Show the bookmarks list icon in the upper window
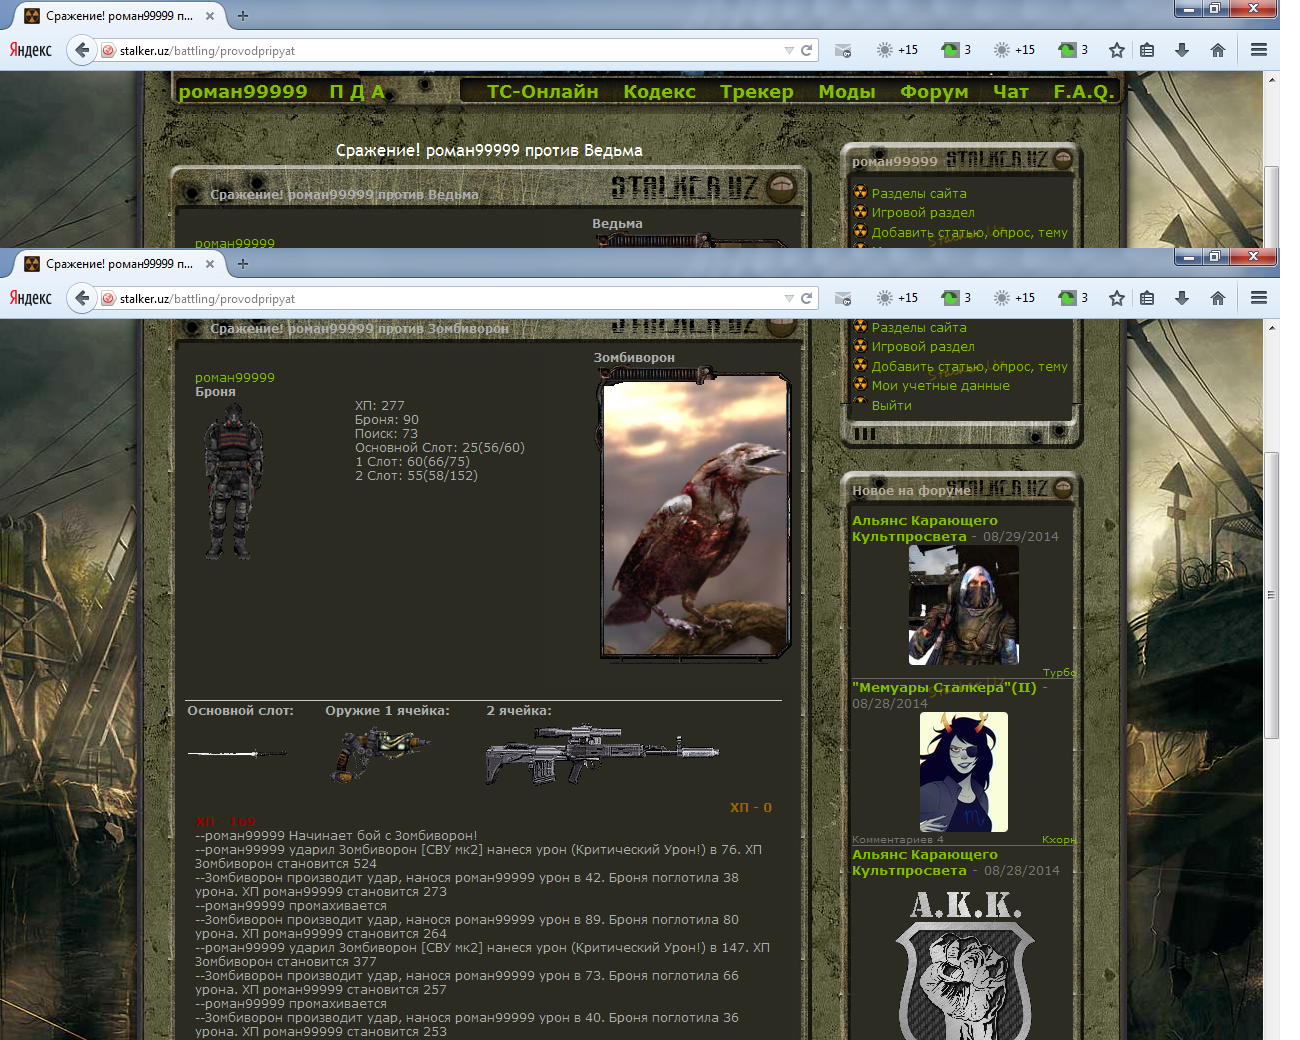1300x1040 pixels. point(1147,50)
